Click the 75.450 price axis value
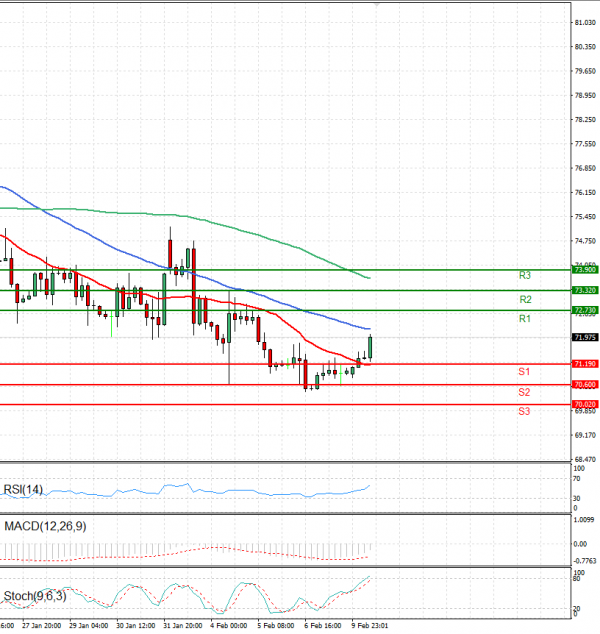This screenshot has height=634, width=600. pos(585,217)
